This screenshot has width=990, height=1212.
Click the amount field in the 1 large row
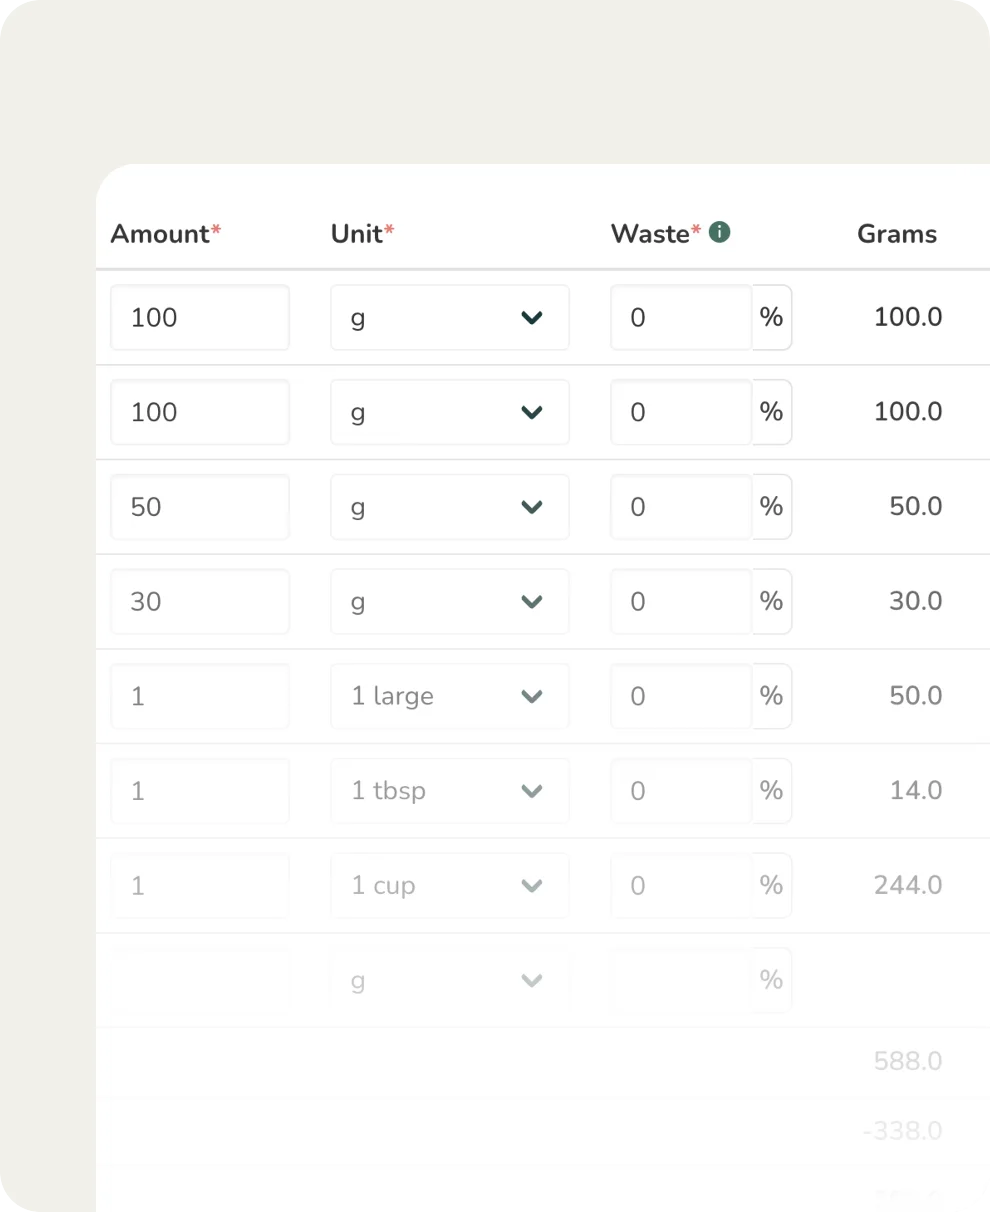200,696
